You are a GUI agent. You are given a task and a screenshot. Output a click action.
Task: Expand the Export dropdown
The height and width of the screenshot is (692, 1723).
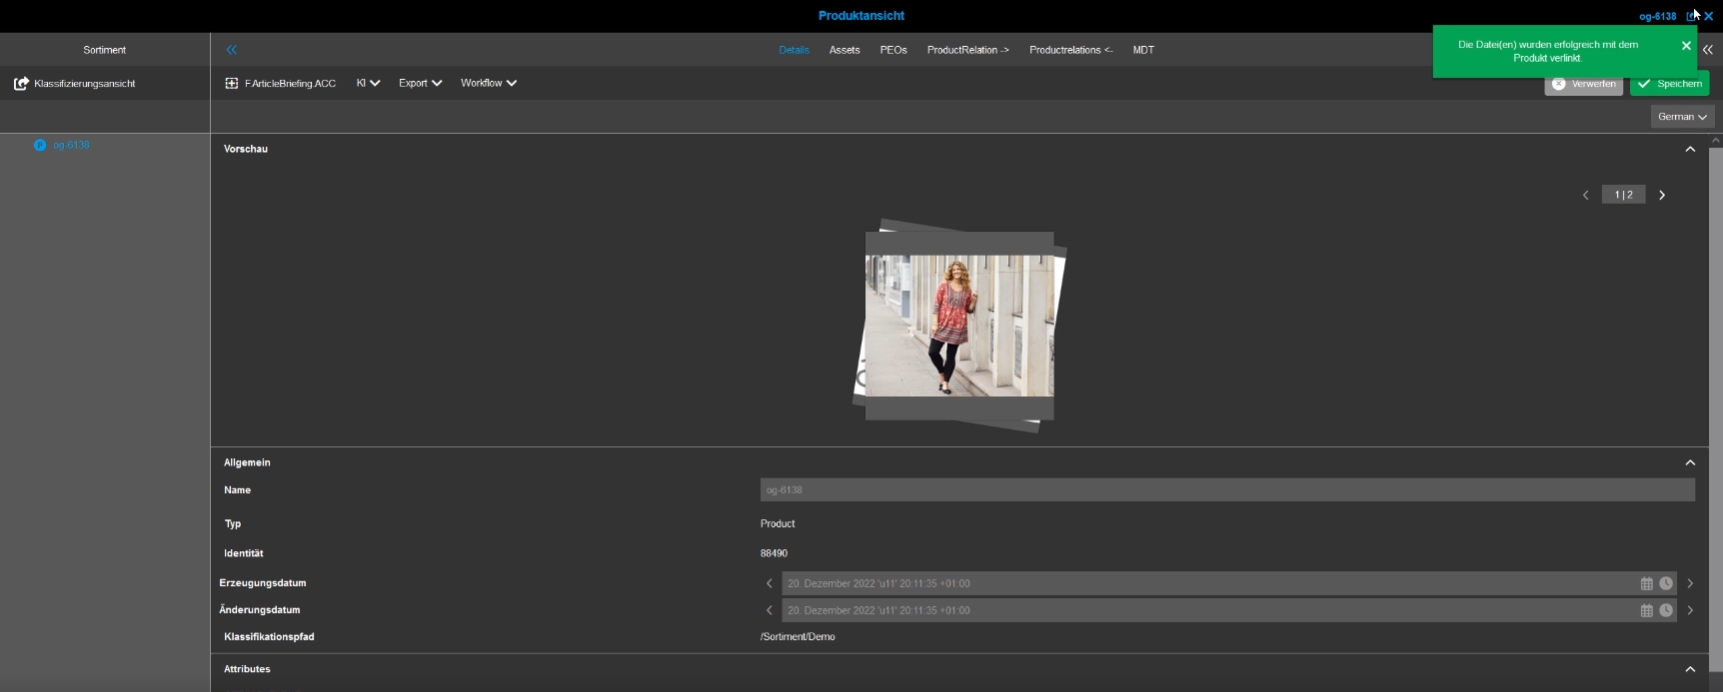pyautogui.click(x=420, y=84)
